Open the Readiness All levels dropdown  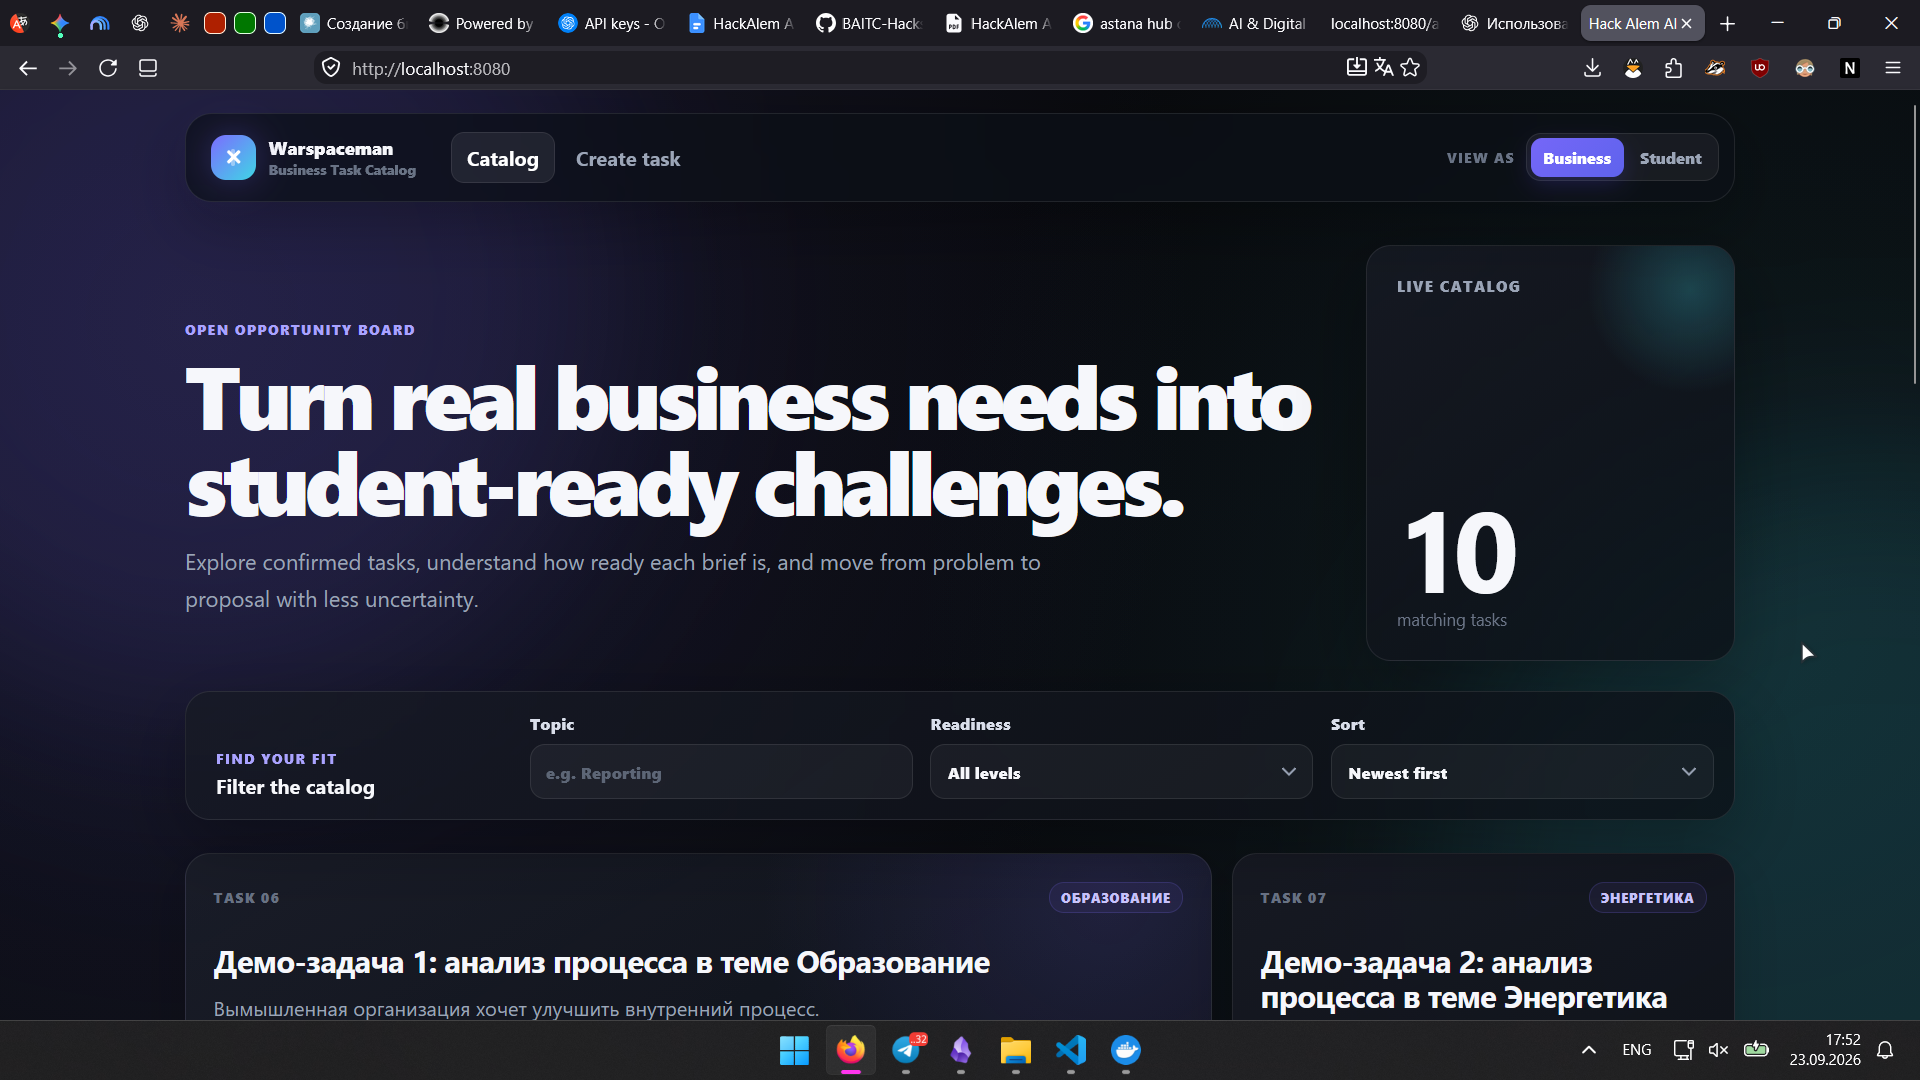tap(1121, 772)
